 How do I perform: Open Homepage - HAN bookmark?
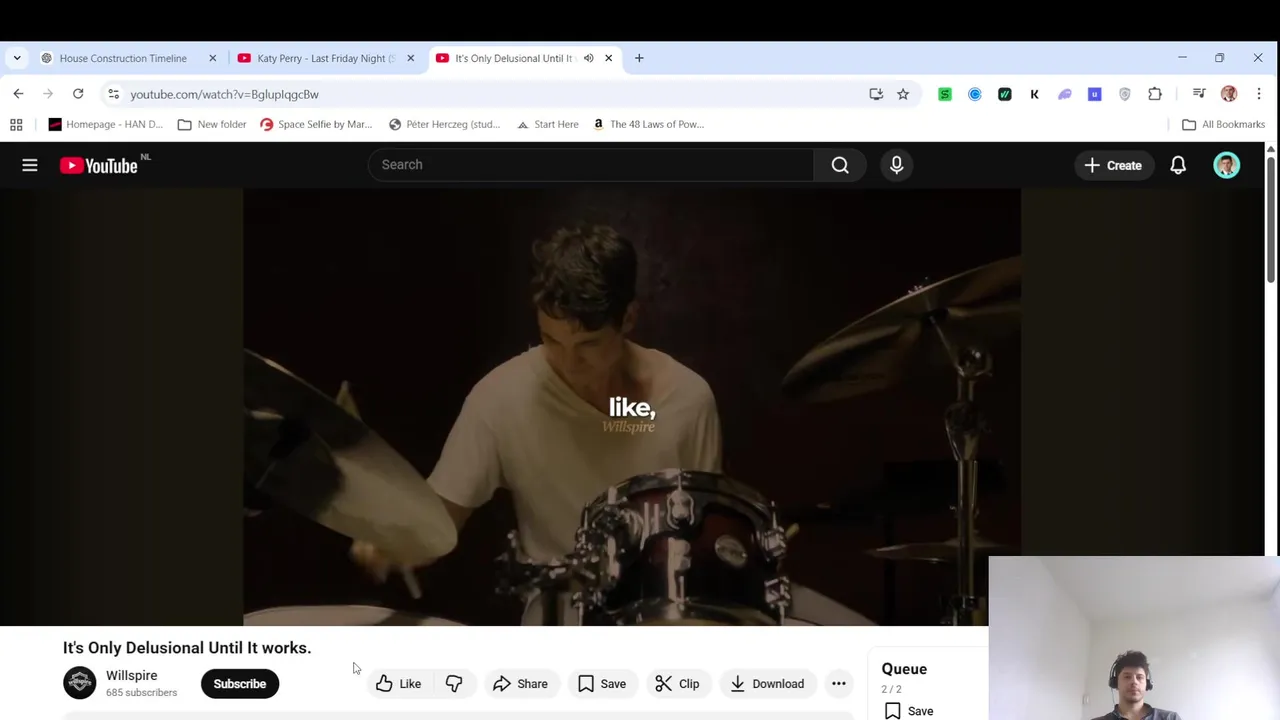(105, 124)
